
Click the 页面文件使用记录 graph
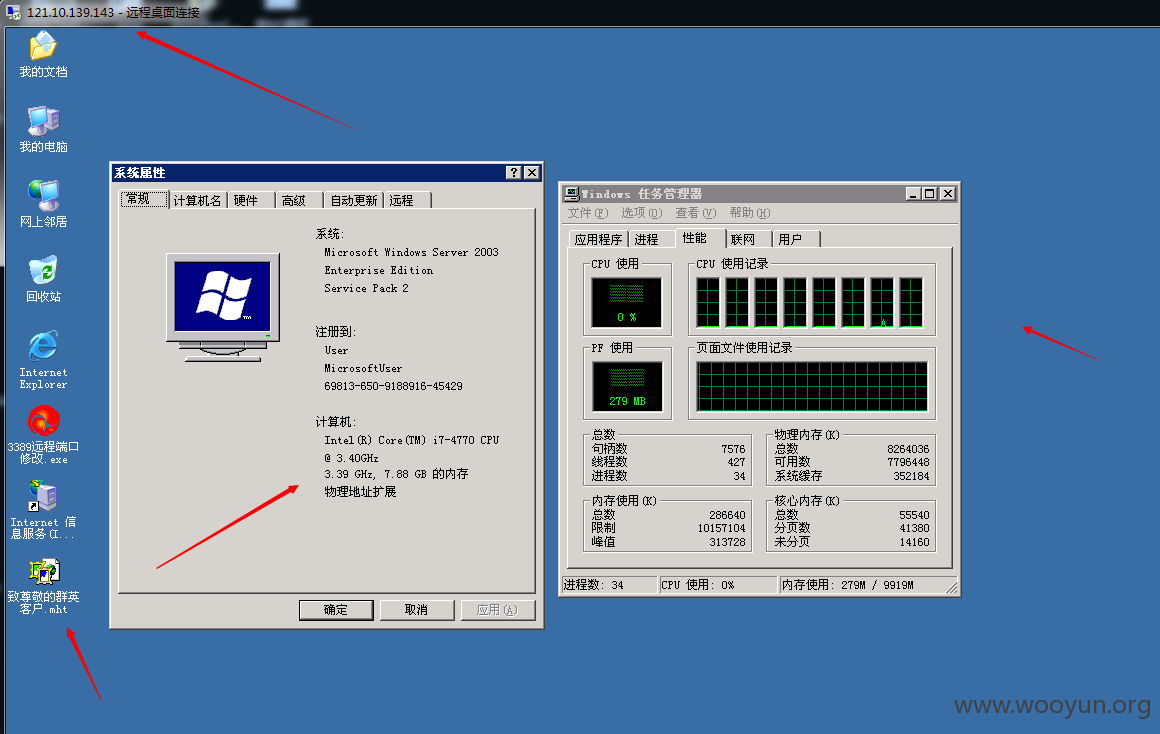click(x=812, y=386)
